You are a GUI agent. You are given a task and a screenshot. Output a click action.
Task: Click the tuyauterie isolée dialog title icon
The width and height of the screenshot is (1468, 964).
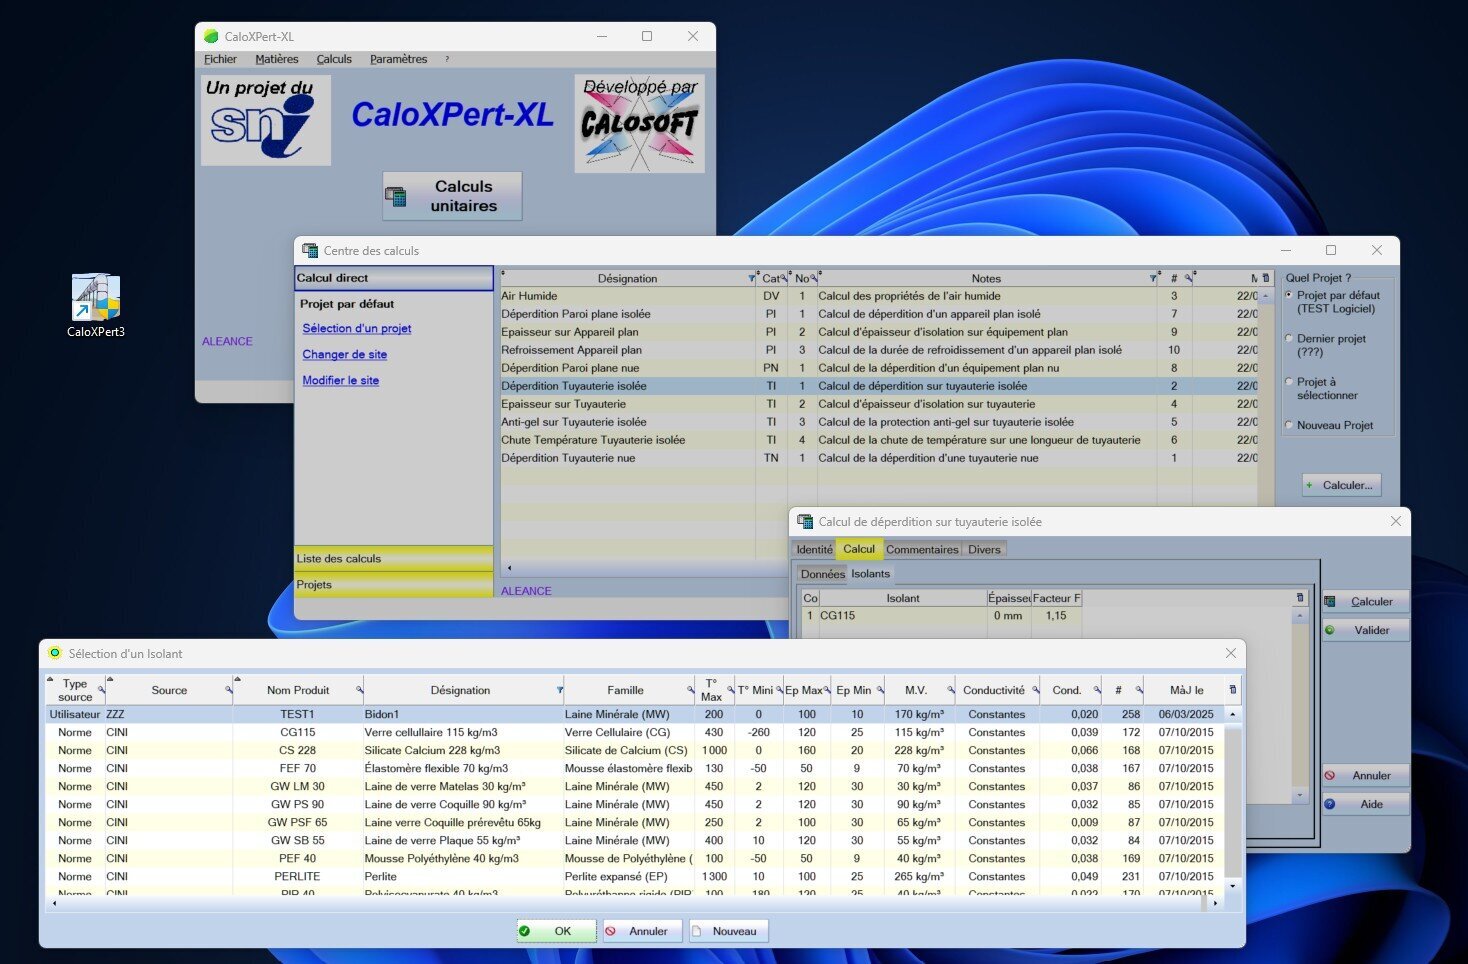(805, 521)
